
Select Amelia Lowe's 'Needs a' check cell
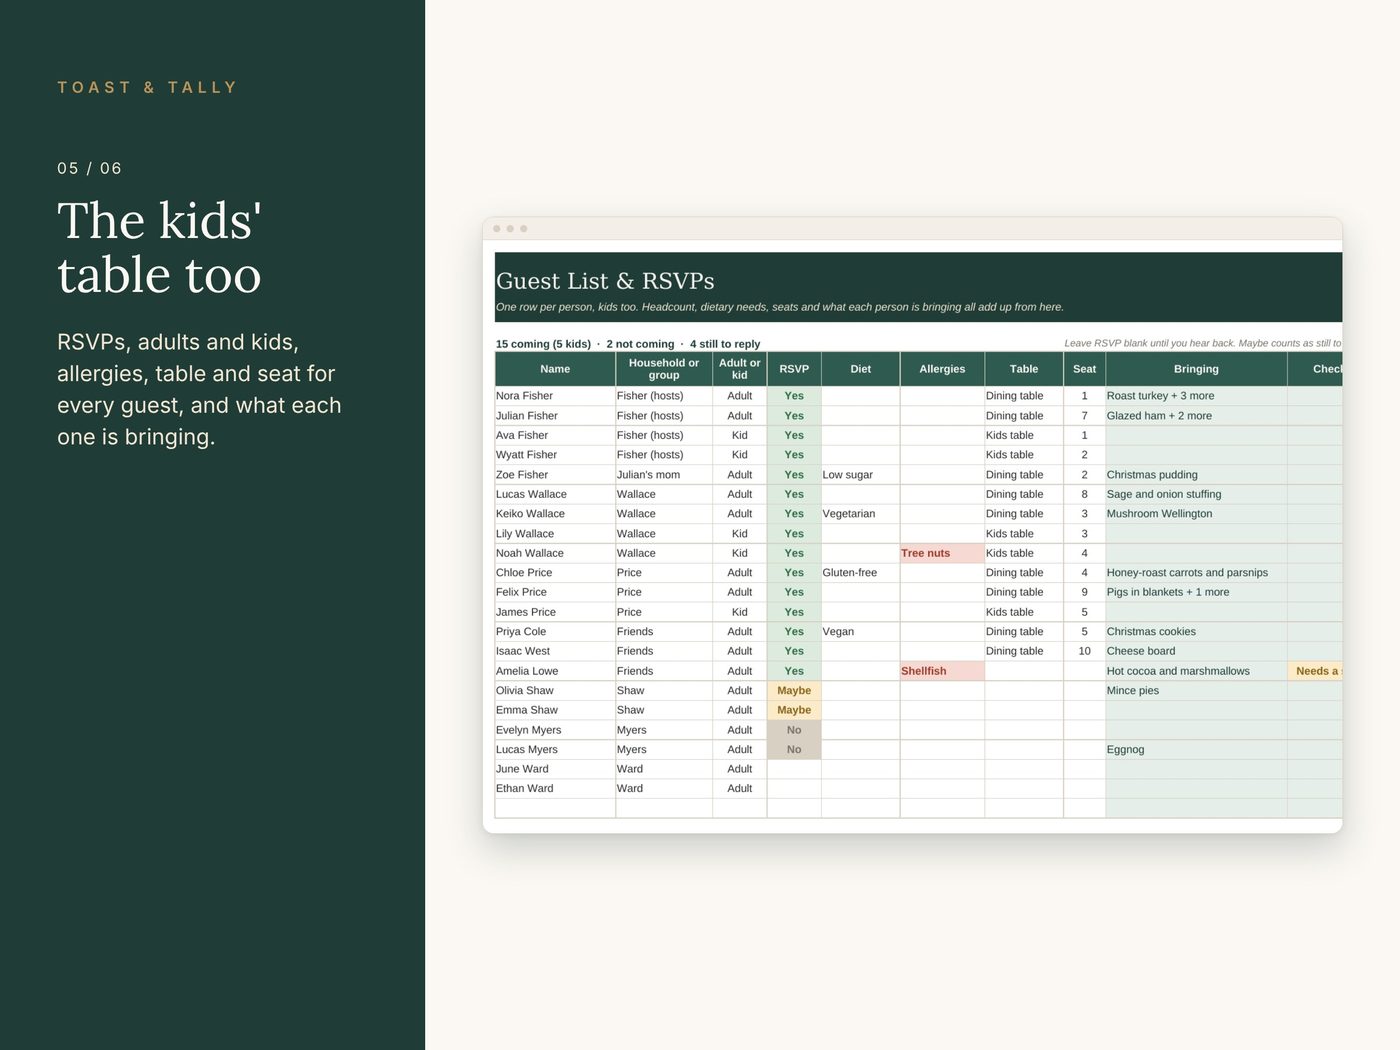pos(1315,671)
